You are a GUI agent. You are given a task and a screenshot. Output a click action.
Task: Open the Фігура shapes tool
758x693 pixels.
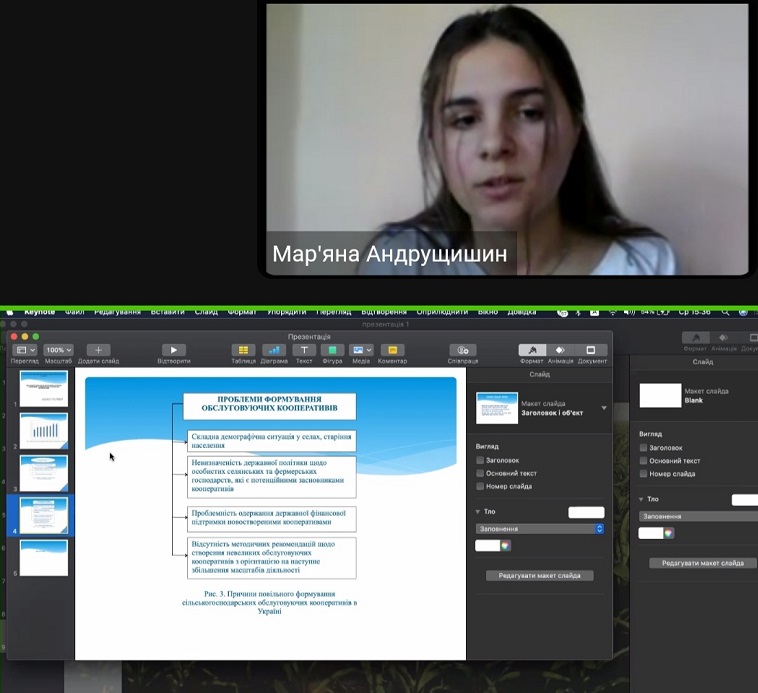click(333, 350)
